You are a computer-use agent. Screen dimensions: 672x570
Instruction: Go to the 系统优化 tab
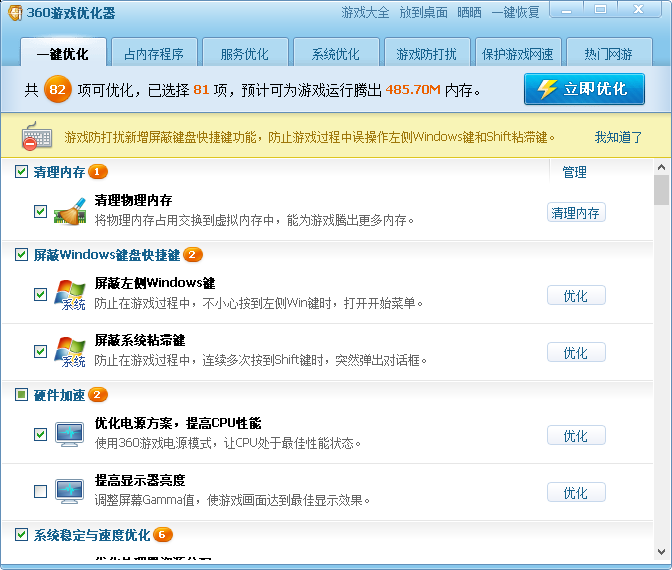click(x=336, y=53)
